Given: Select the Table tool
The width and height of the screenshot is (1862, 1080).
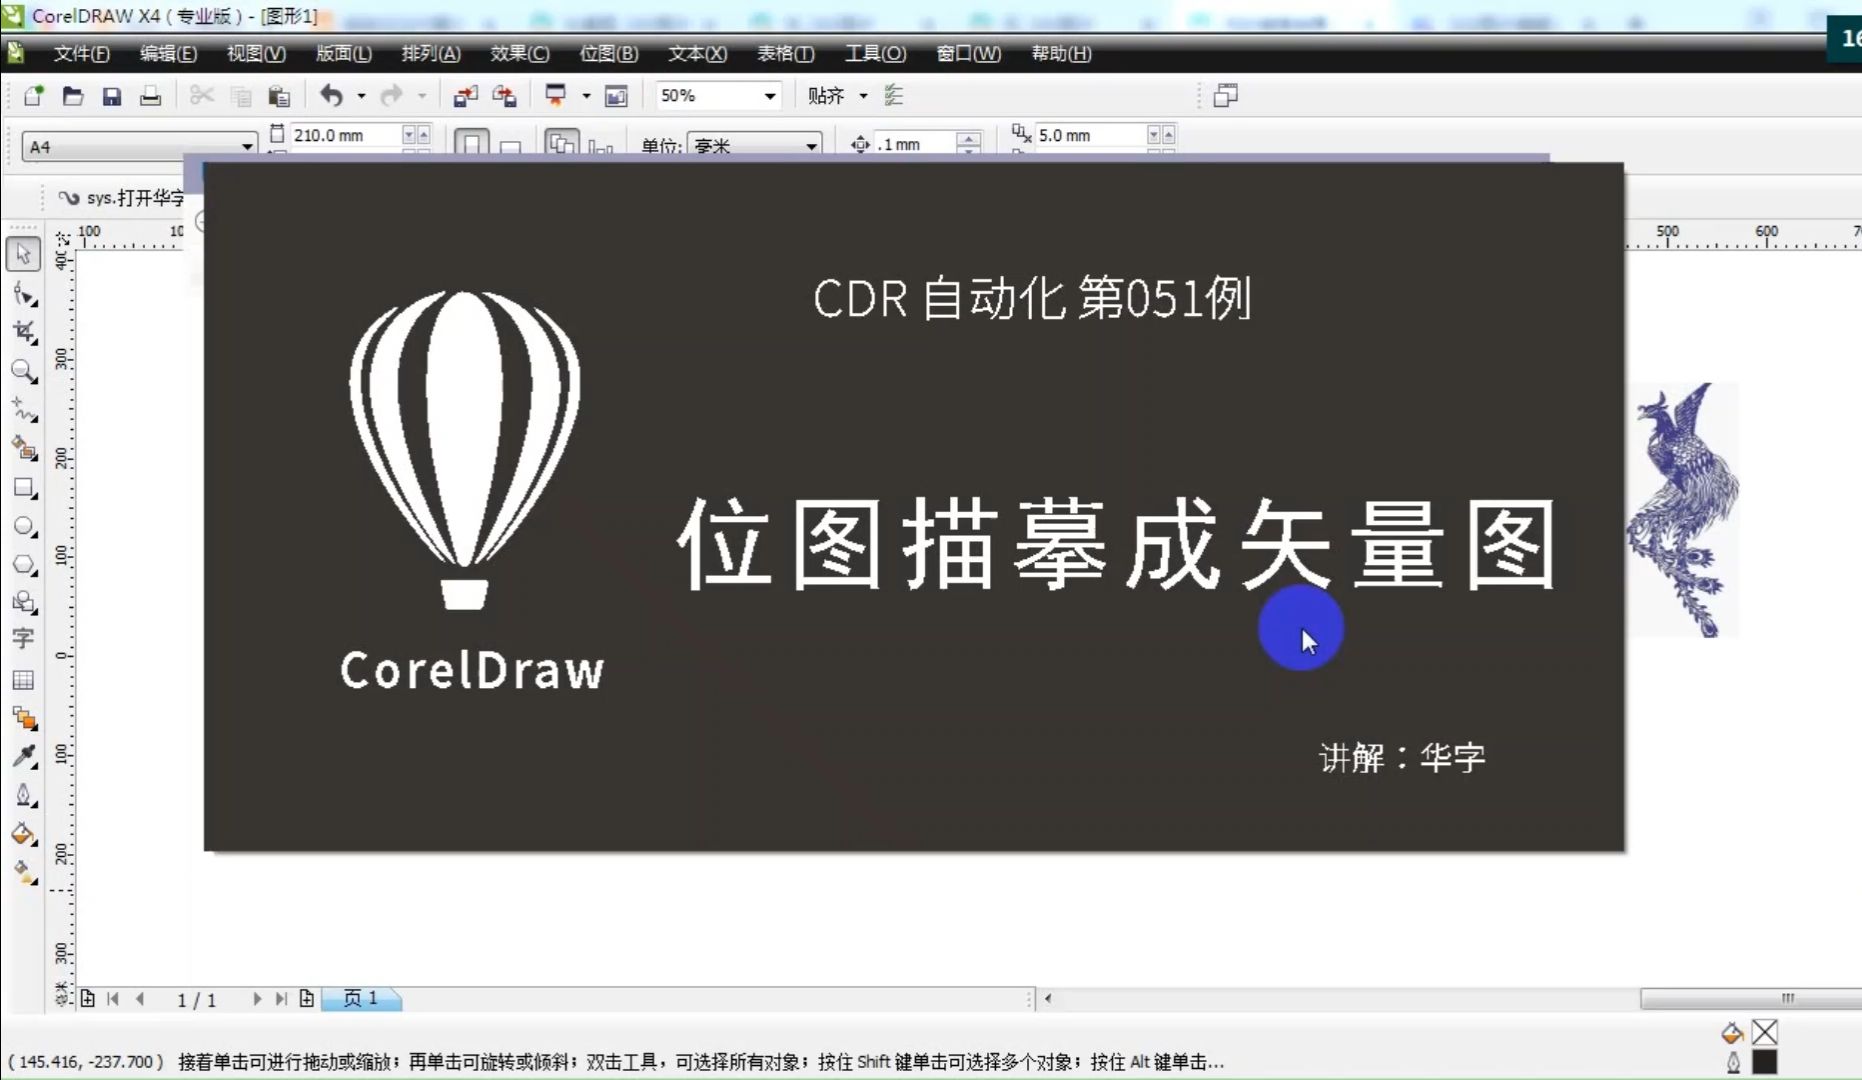Looking at the screenshot, I should [24, 680].
